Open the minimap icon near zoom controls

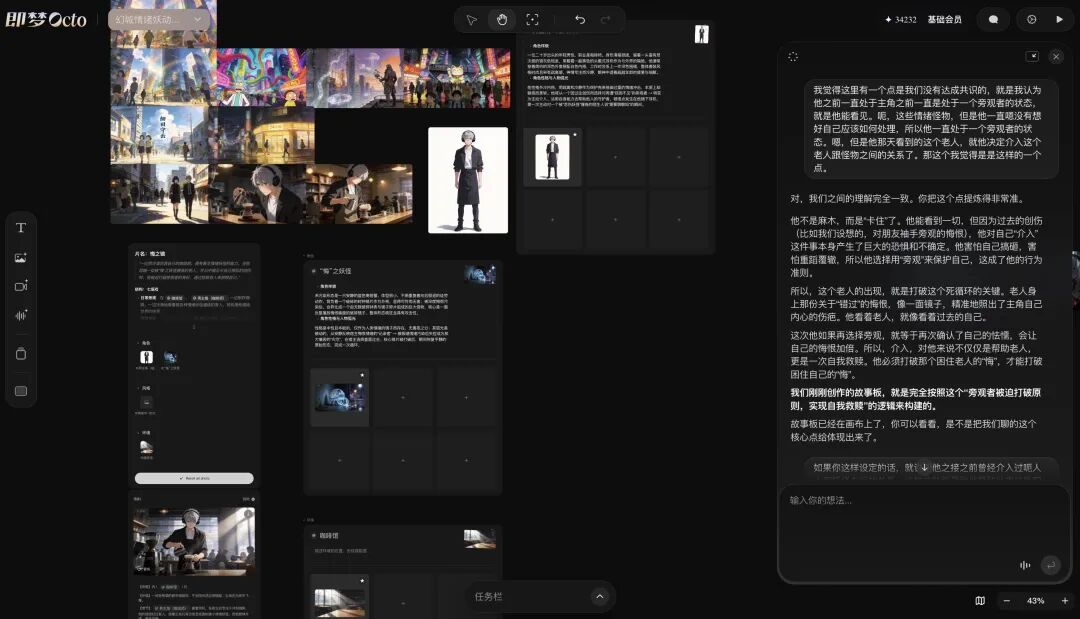(979, 600)
